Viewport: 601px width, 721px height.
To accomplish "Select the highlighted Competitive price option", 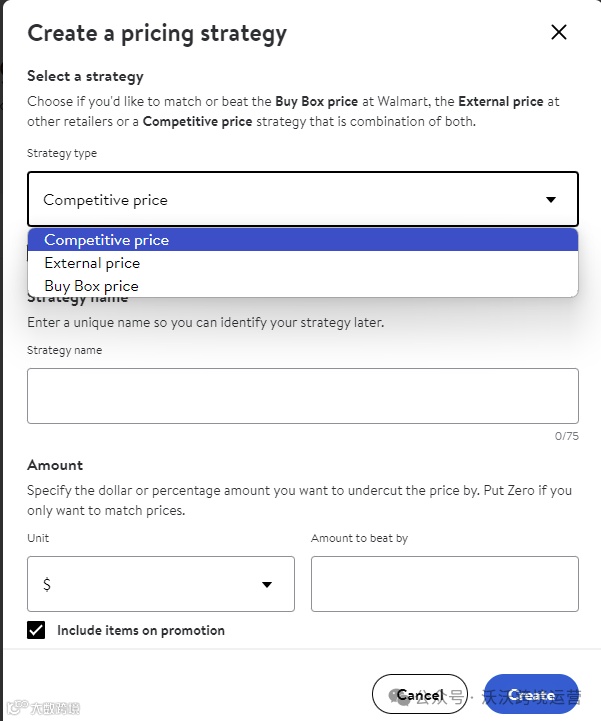I will click(107, 240).
